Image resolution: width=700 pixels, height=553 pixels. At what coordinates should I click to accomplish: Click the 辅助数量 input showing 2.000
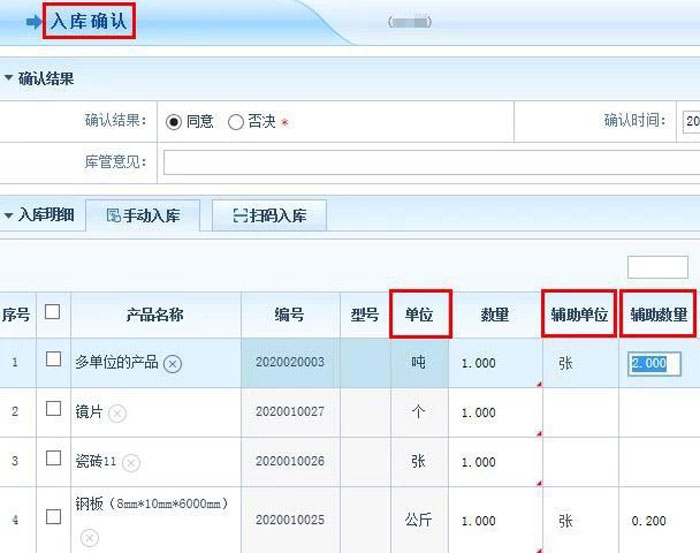click(x=654, y=364)
